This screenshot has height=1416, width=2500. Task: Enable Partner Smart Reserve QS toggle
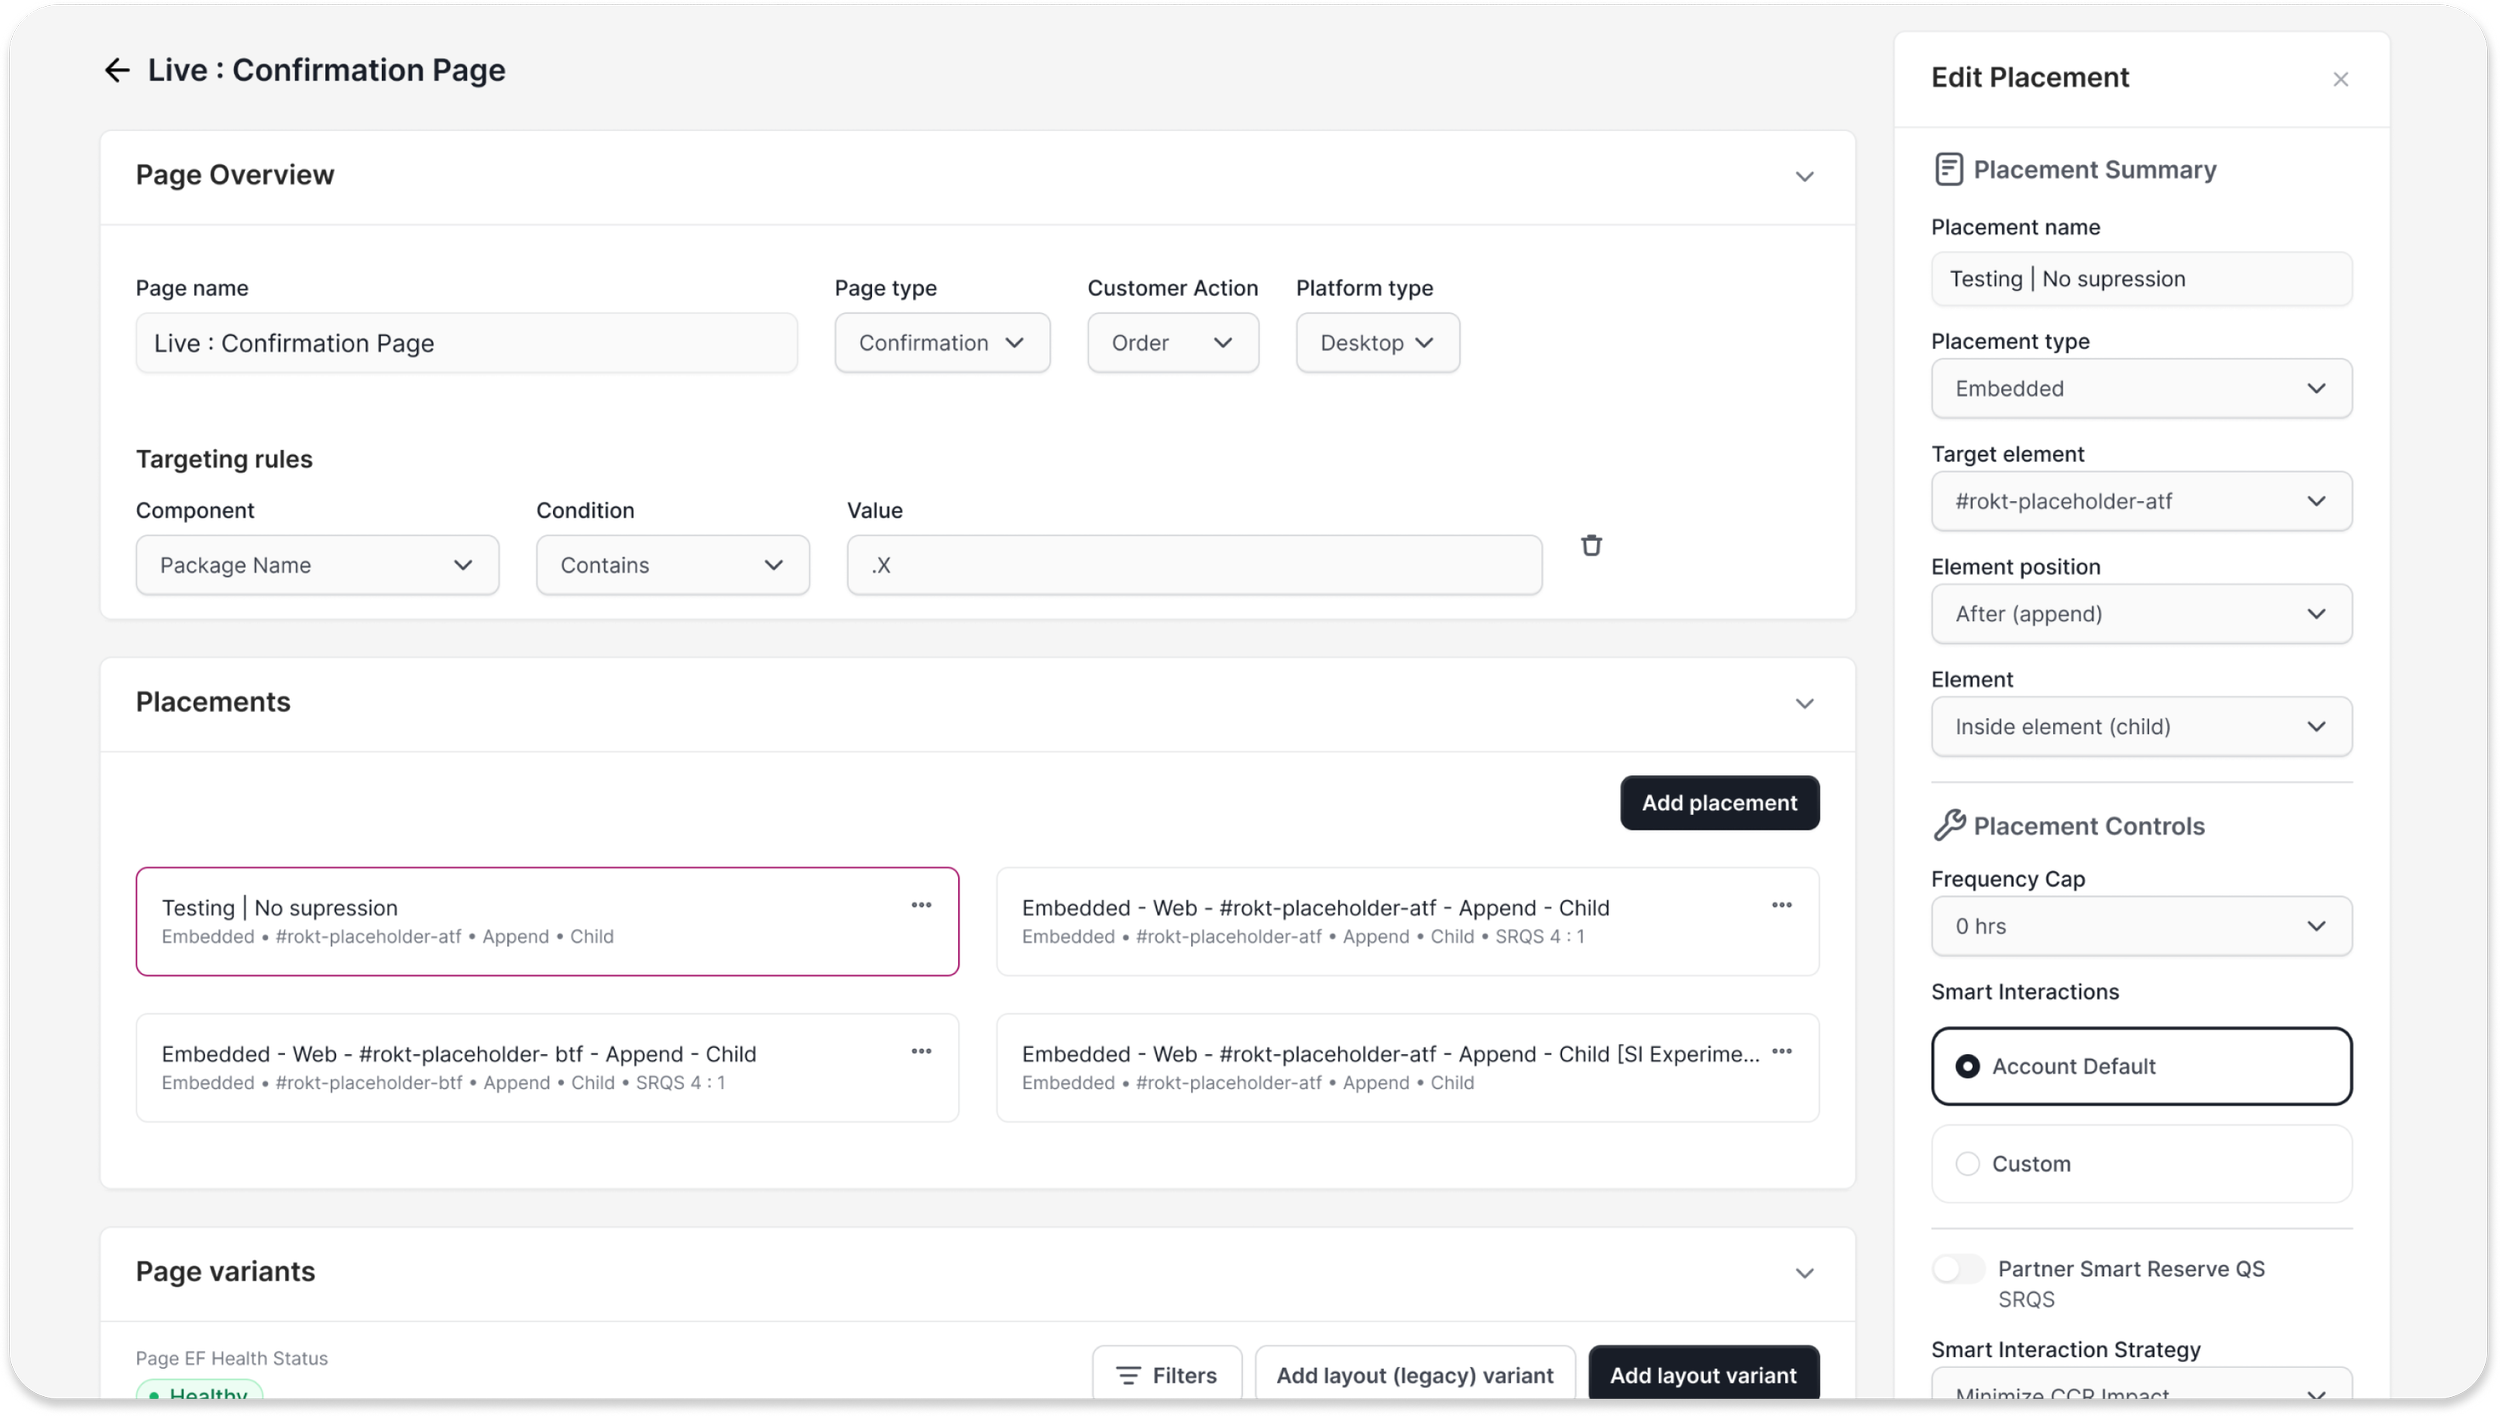pyautogui.click(x=1957, y=1269)
